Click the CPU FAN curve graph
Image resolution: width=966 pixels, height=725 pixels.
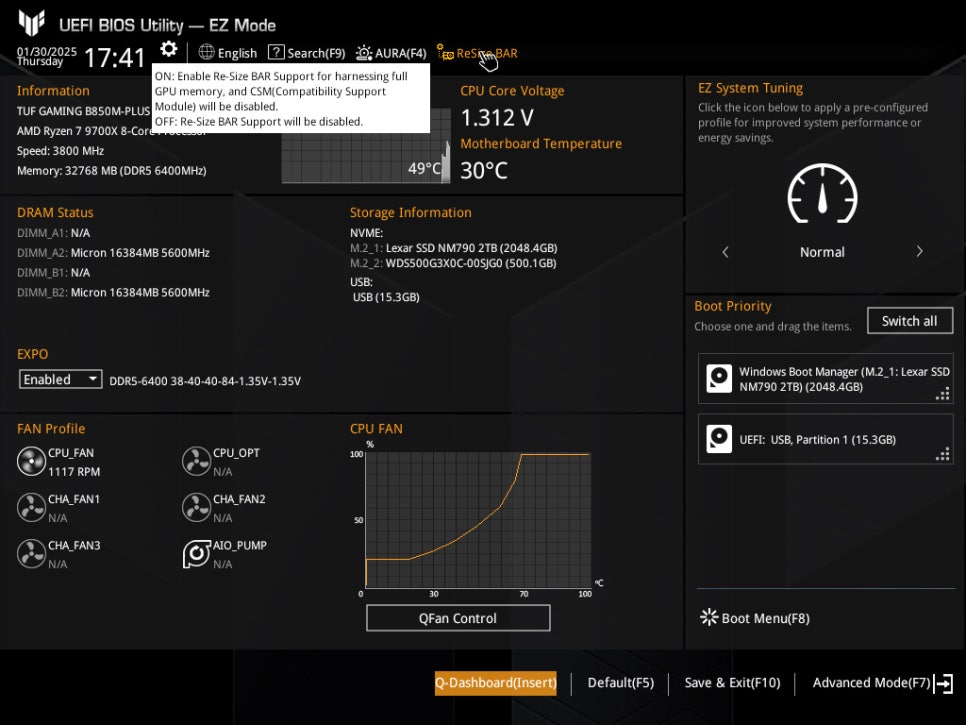click(478, 520)
